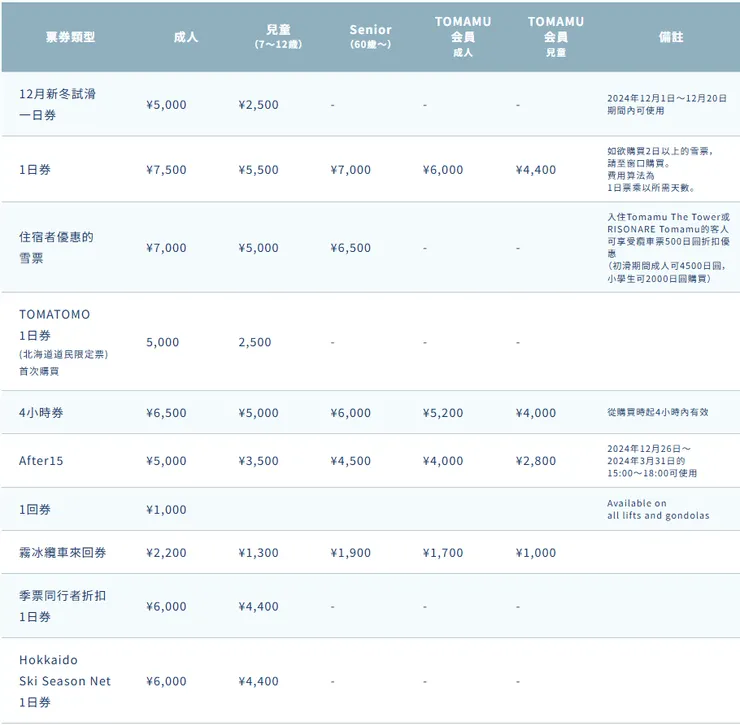Click 2,500 child price in TOMATOMO row

pyautogui.click(x=255, y=342)
